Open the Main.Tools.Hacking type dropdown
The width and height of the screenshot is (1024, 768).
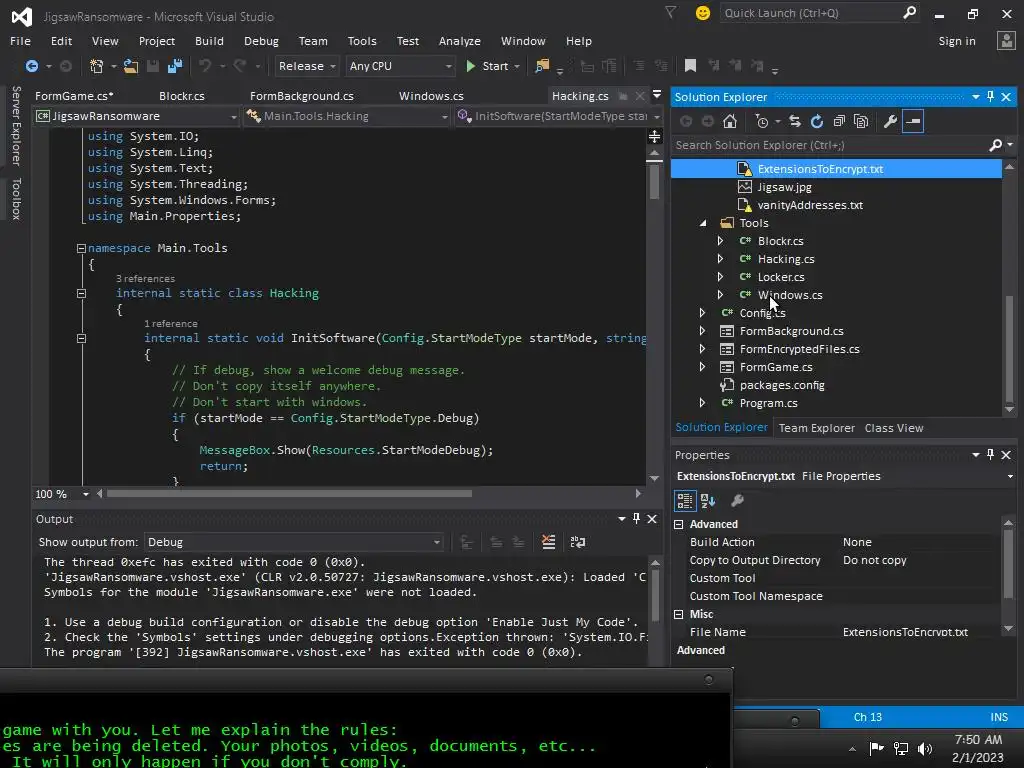point(347,116)
